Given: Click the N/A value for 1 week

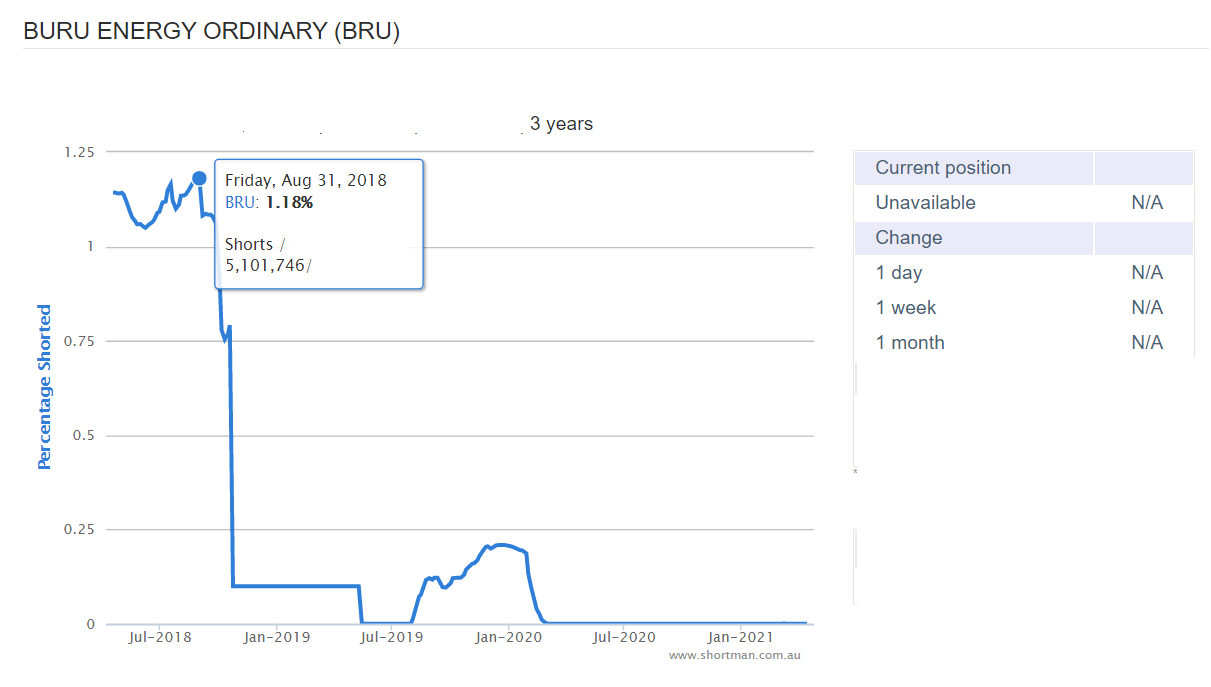Looking at the screenshot, I should [x=1147, y=308].
